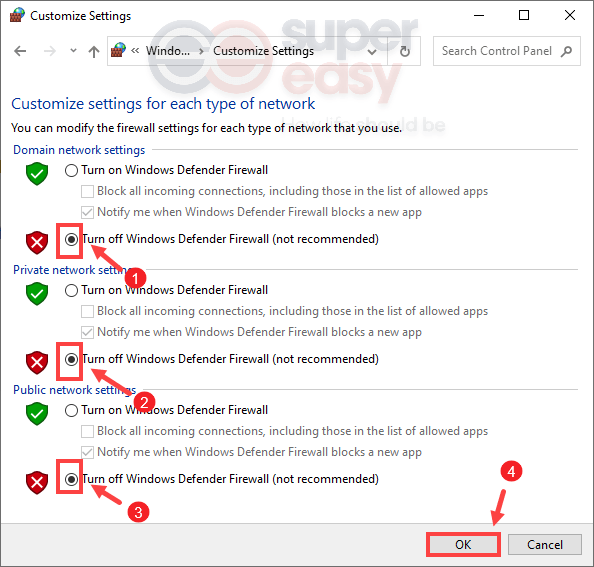This screenshot has width=594, height=567.
Task: Click the Search Control Panel field
Action: click(x=506, y=51)
